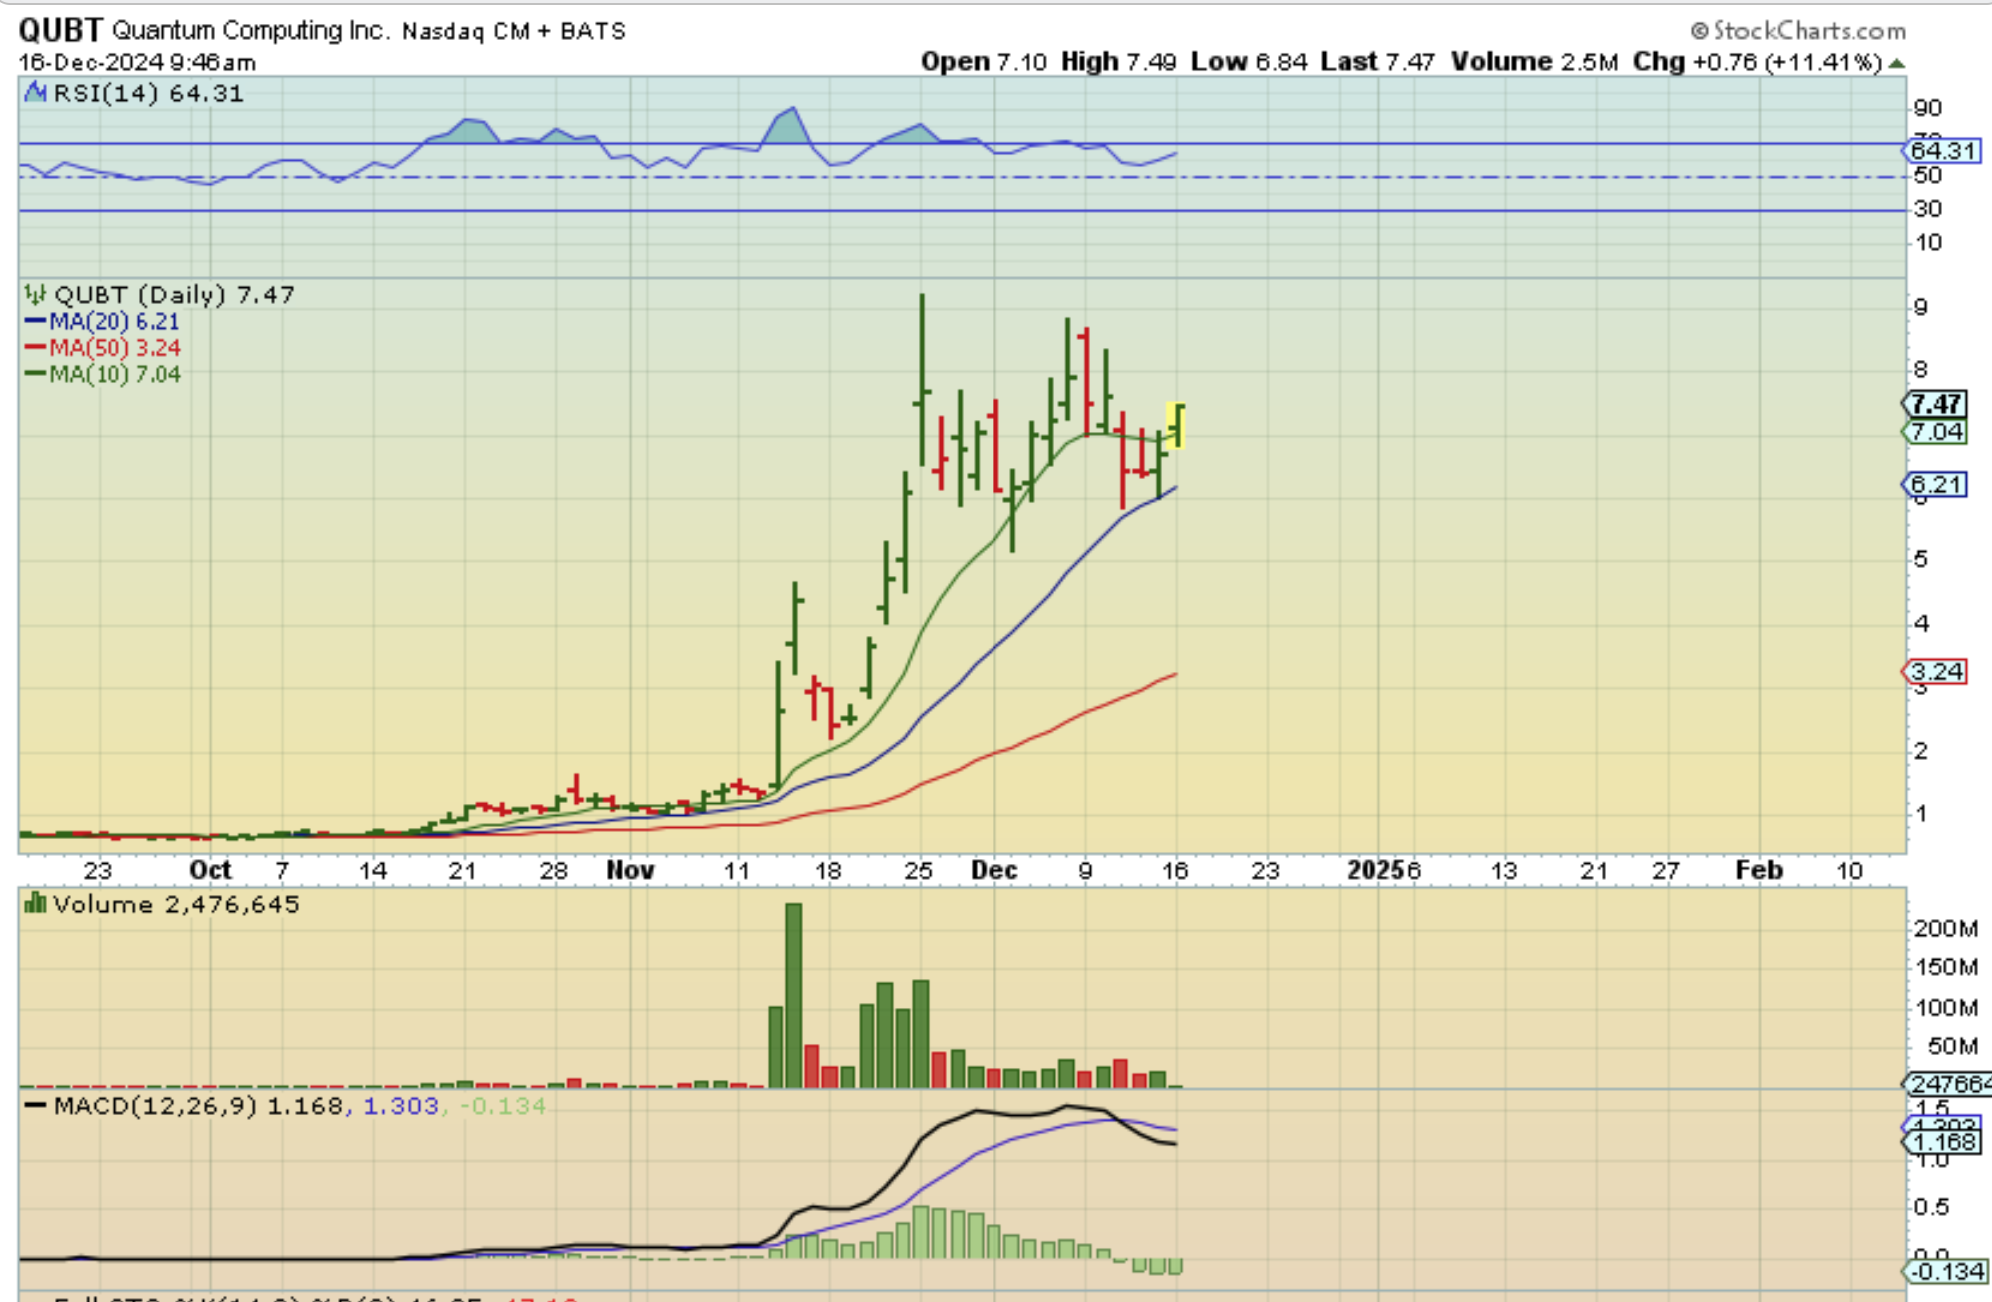Click the StockCharts.com copyright logo
Viewport: 1992px width, 1302px height.
coord(1798,31)
